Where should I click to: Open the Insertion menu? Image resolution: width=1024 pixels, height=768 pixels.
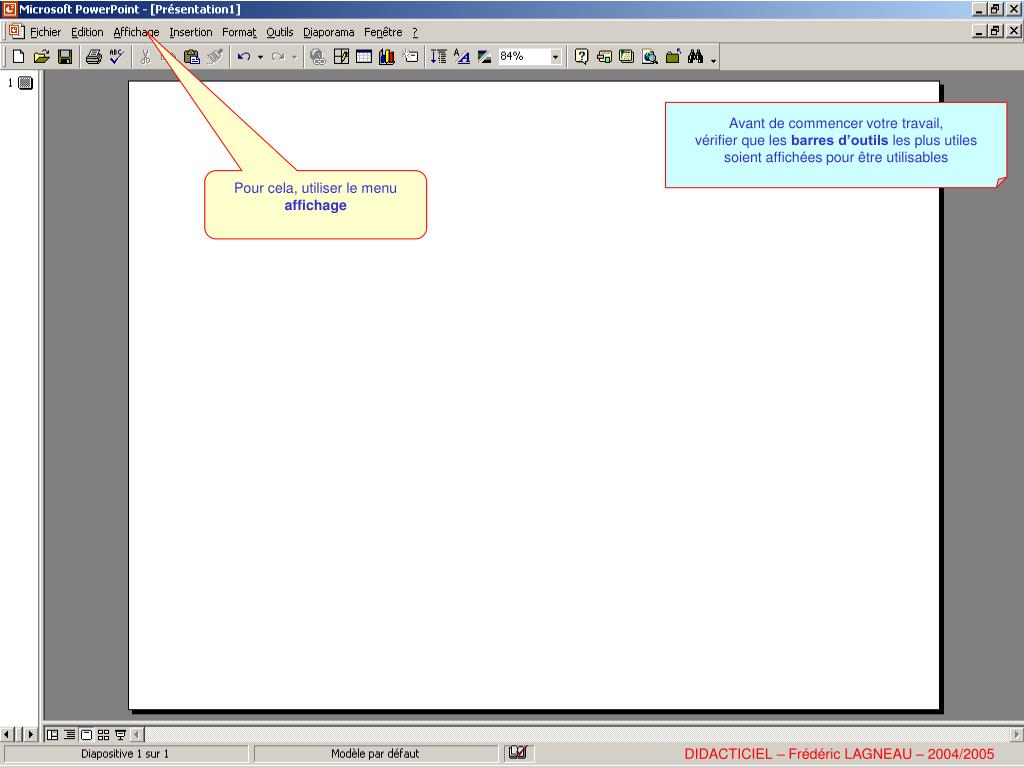click(191, 32)
